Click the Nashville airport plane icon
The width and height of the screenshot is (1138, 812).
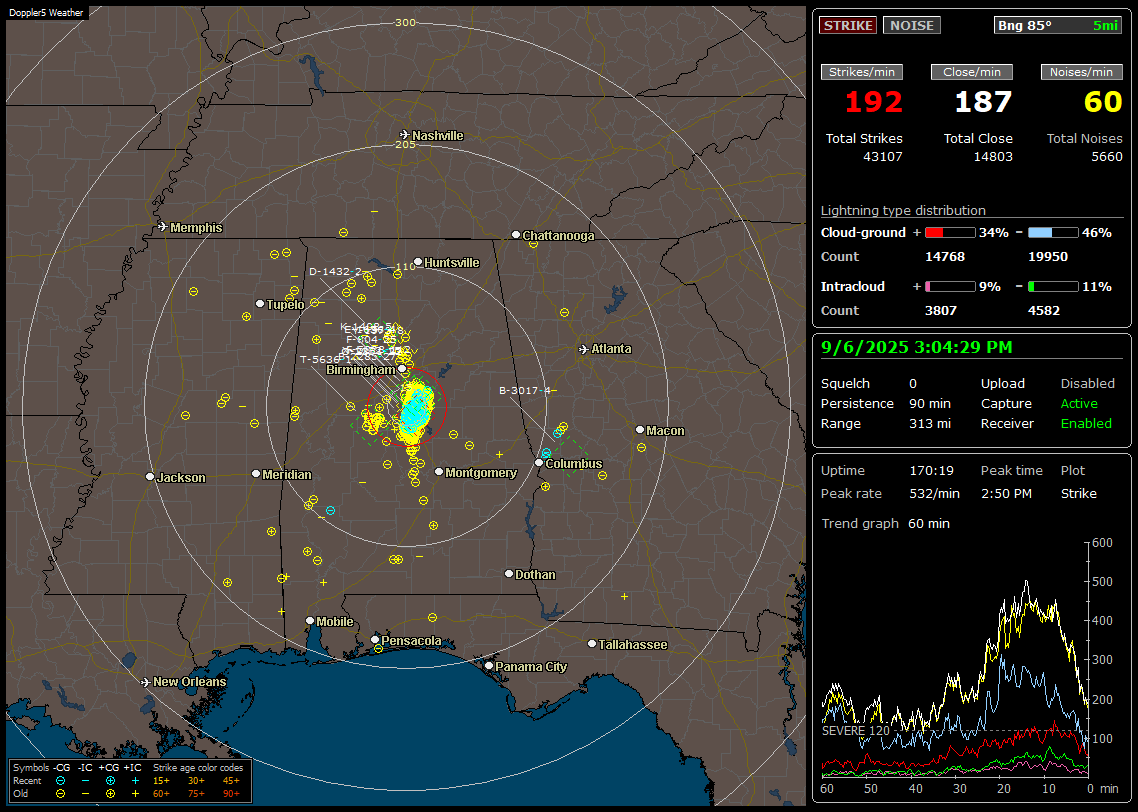[404, 135]
